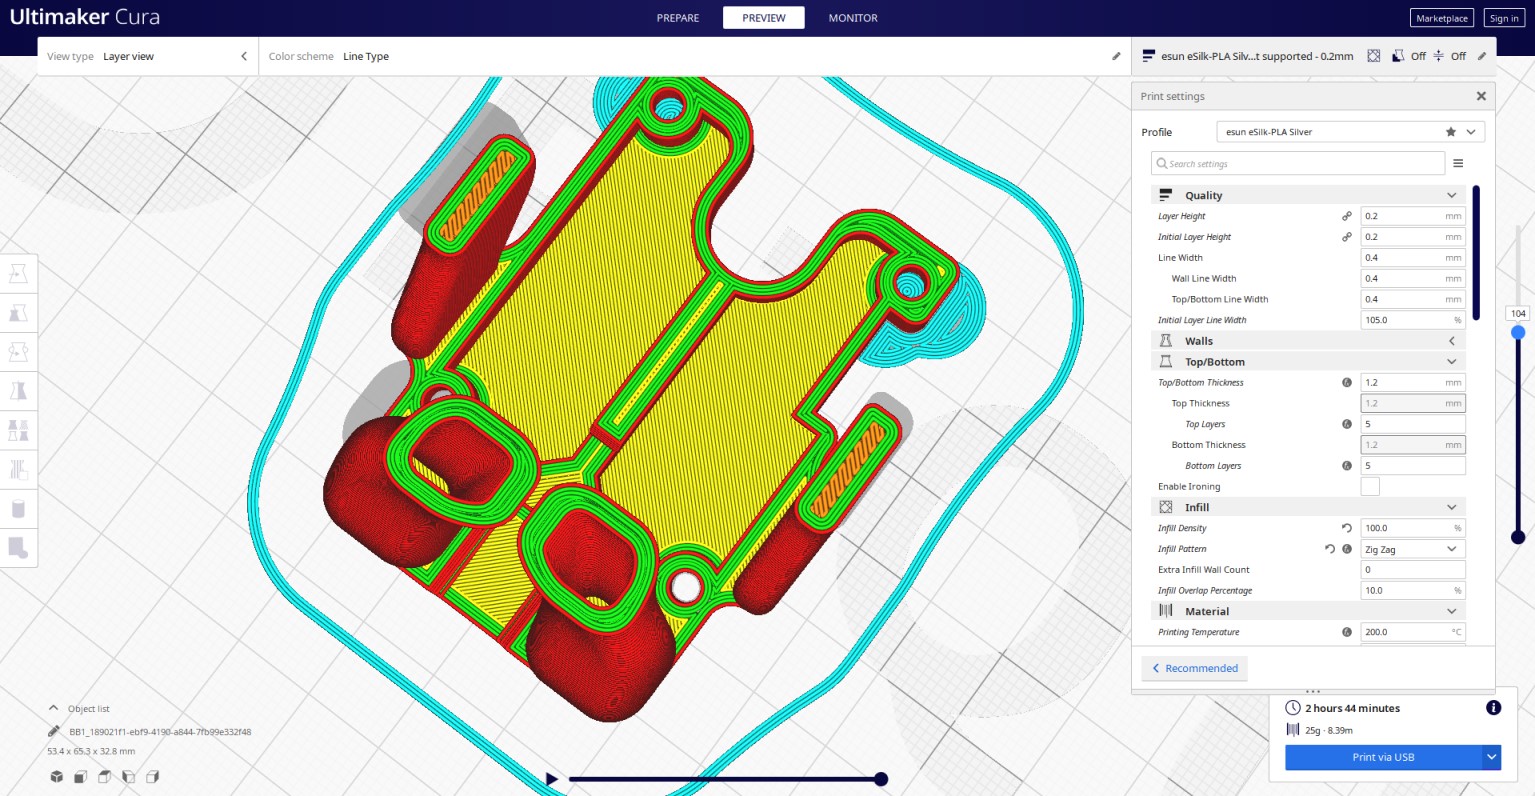
Task: Click the Layer Height value field
Action: (1413, 216)
